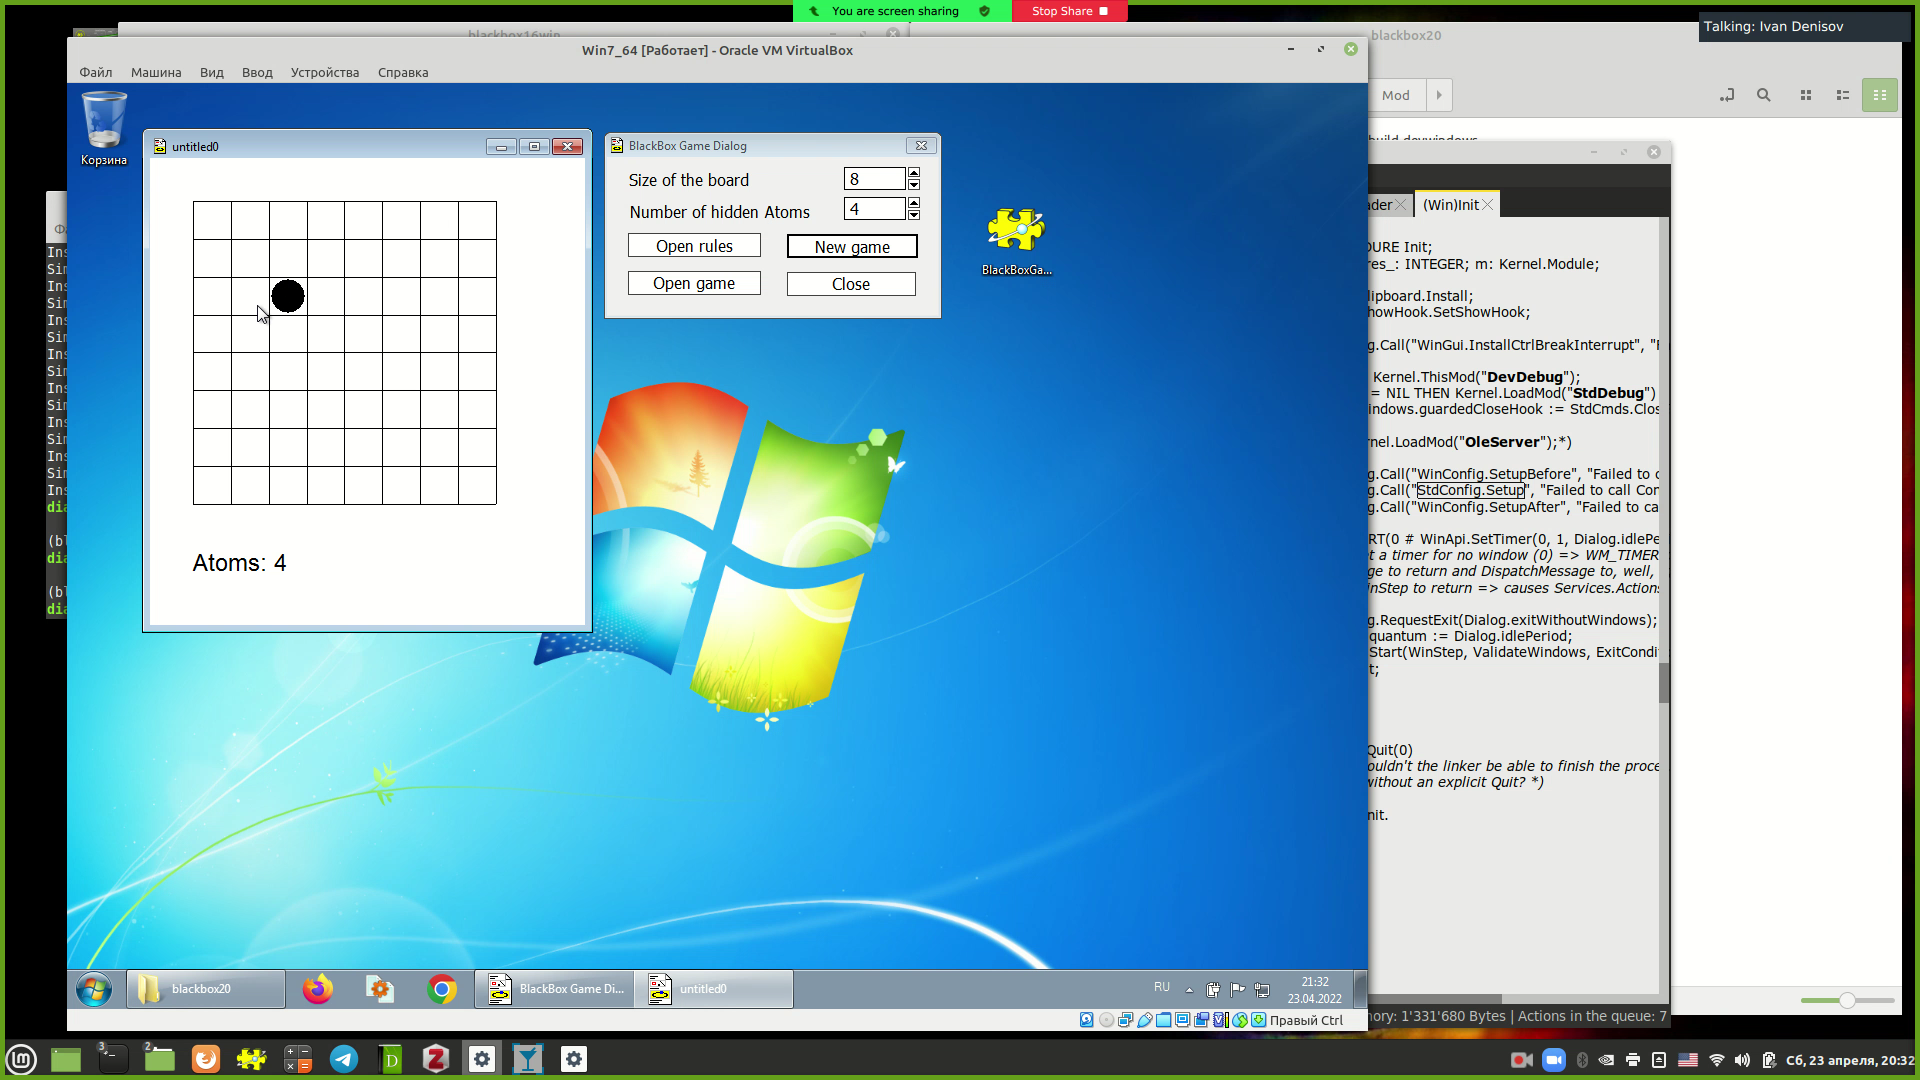
Task: Open Telegram from the Linux panel
Action: click(344, 1059)
